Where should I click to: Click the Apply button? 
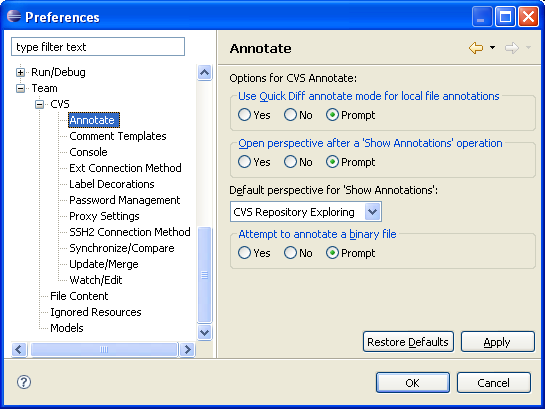[x=497, y=342]
